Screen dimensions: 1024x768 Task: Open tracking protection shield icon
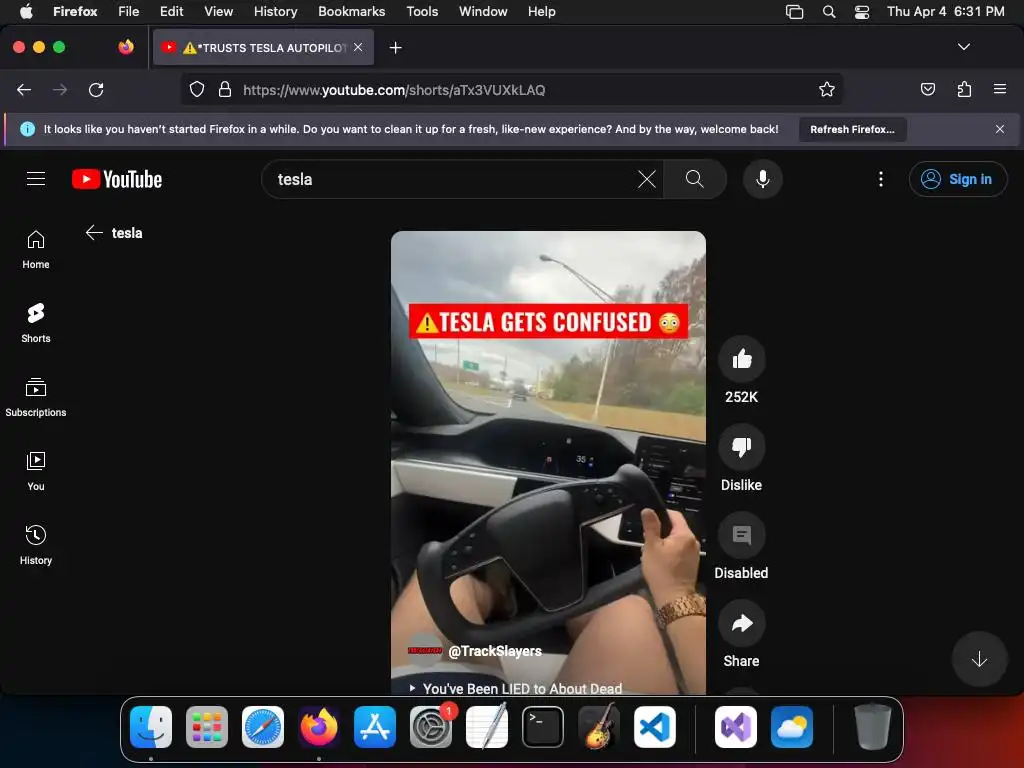(x=197, y=89)
